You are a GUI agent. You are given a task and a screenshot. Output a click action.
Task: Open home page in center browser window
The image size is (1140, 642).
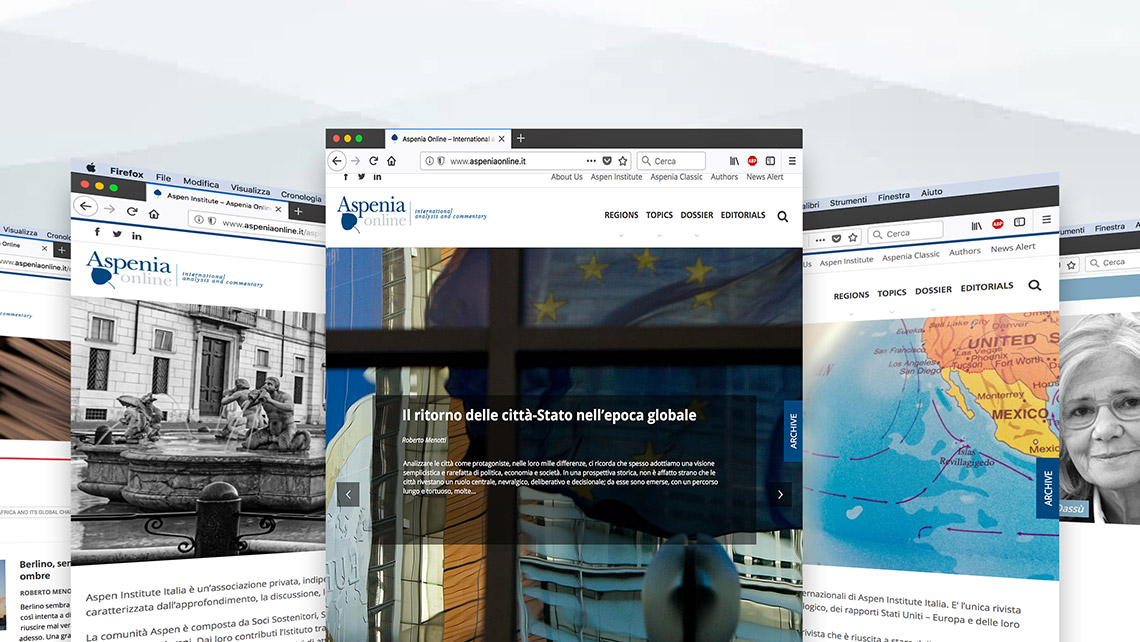pyautogui.click(x=391, y=161)
